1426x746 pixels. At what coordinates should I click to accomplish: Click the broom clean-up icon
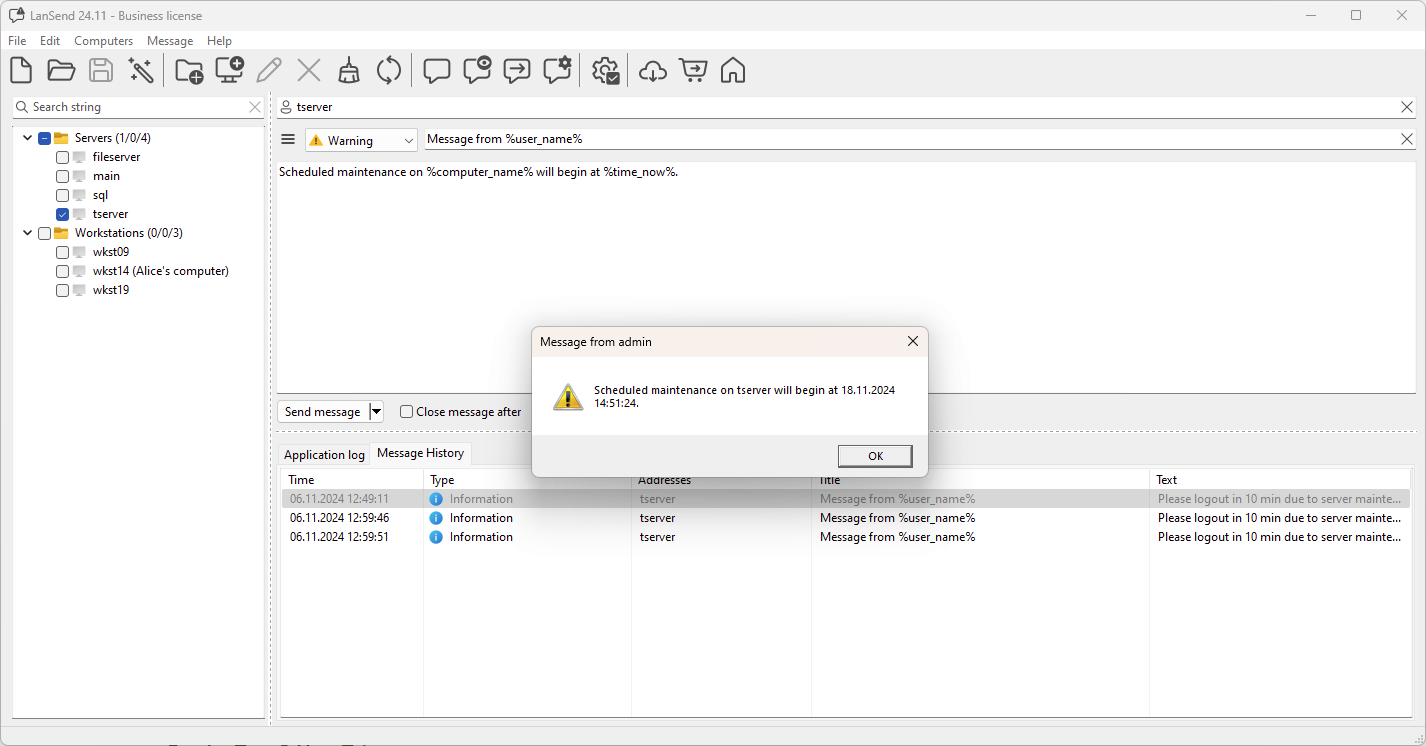[349, 70]
